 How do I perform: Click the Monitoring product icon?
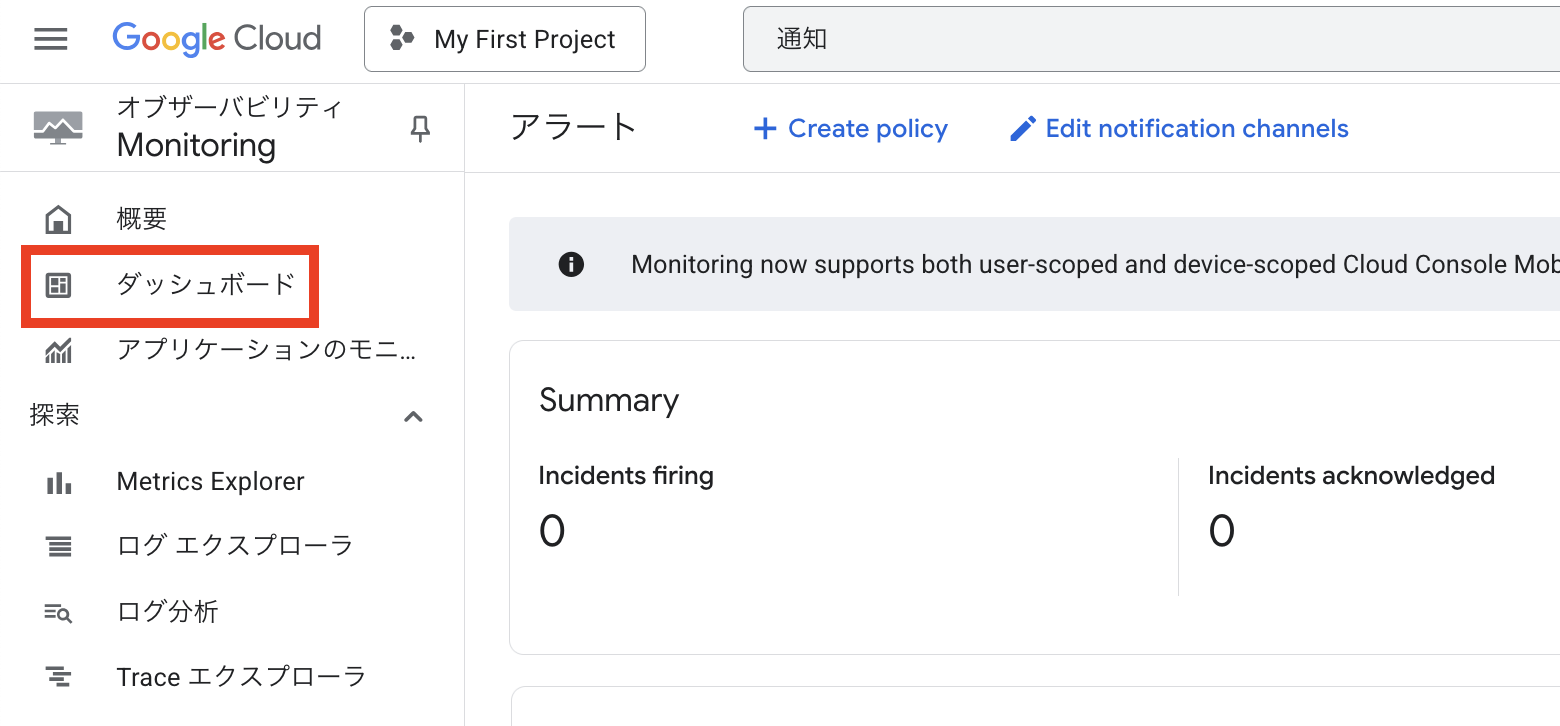pyautogui.click(x=58, y=128)
